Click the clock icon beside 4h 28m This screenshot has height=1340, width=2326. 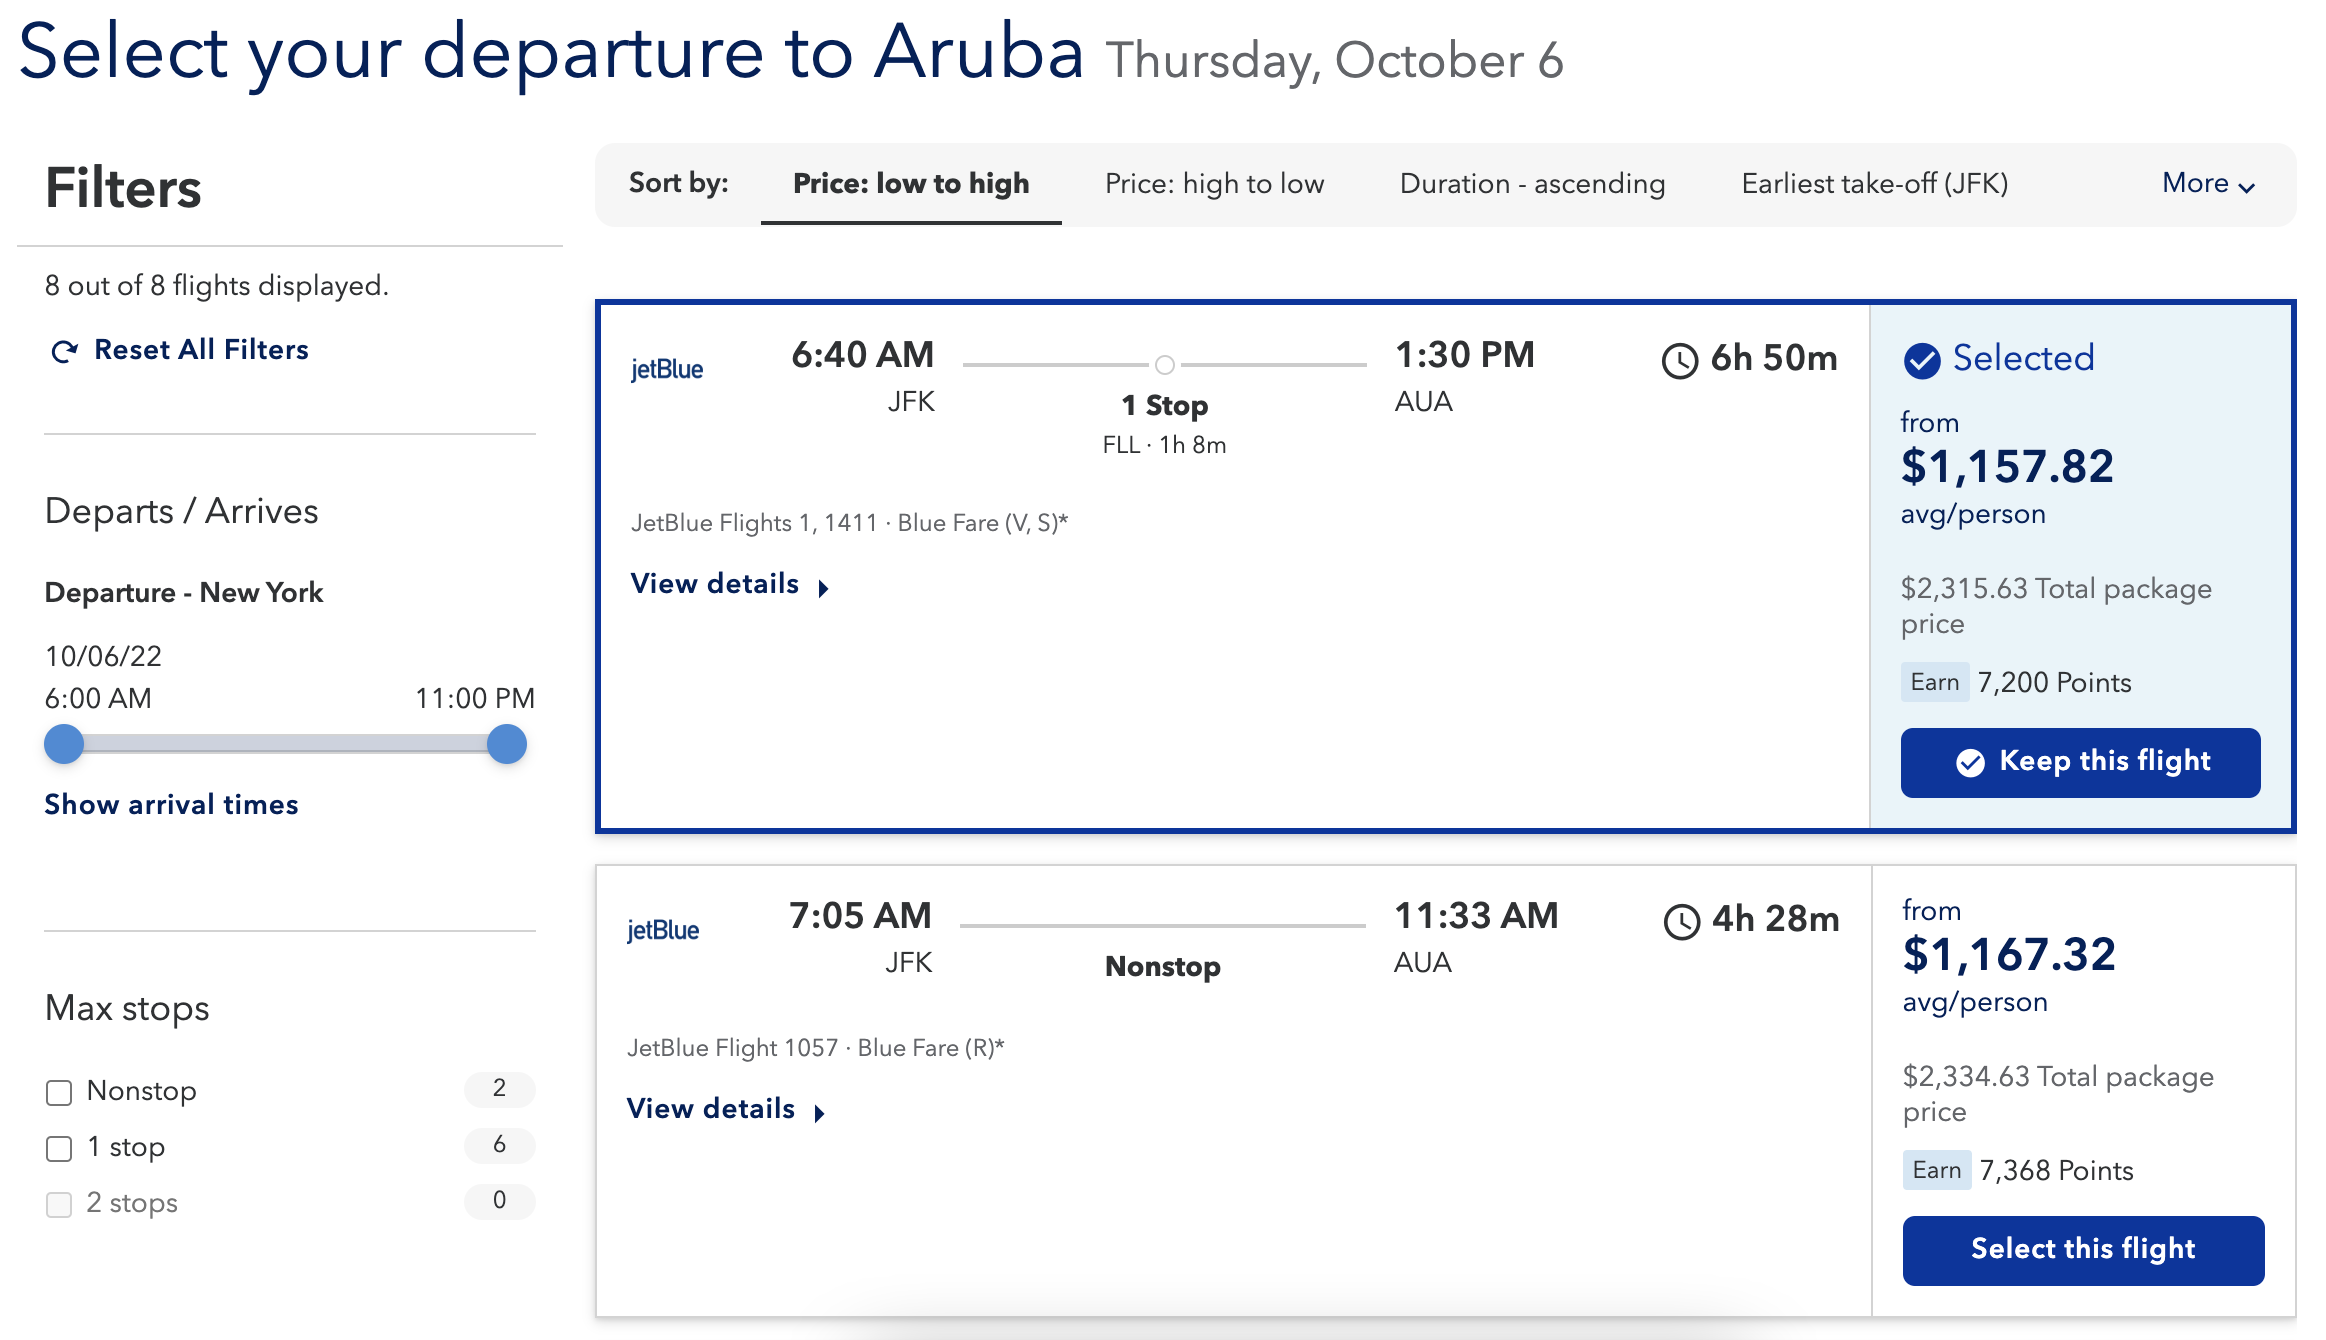point(1682,921)
